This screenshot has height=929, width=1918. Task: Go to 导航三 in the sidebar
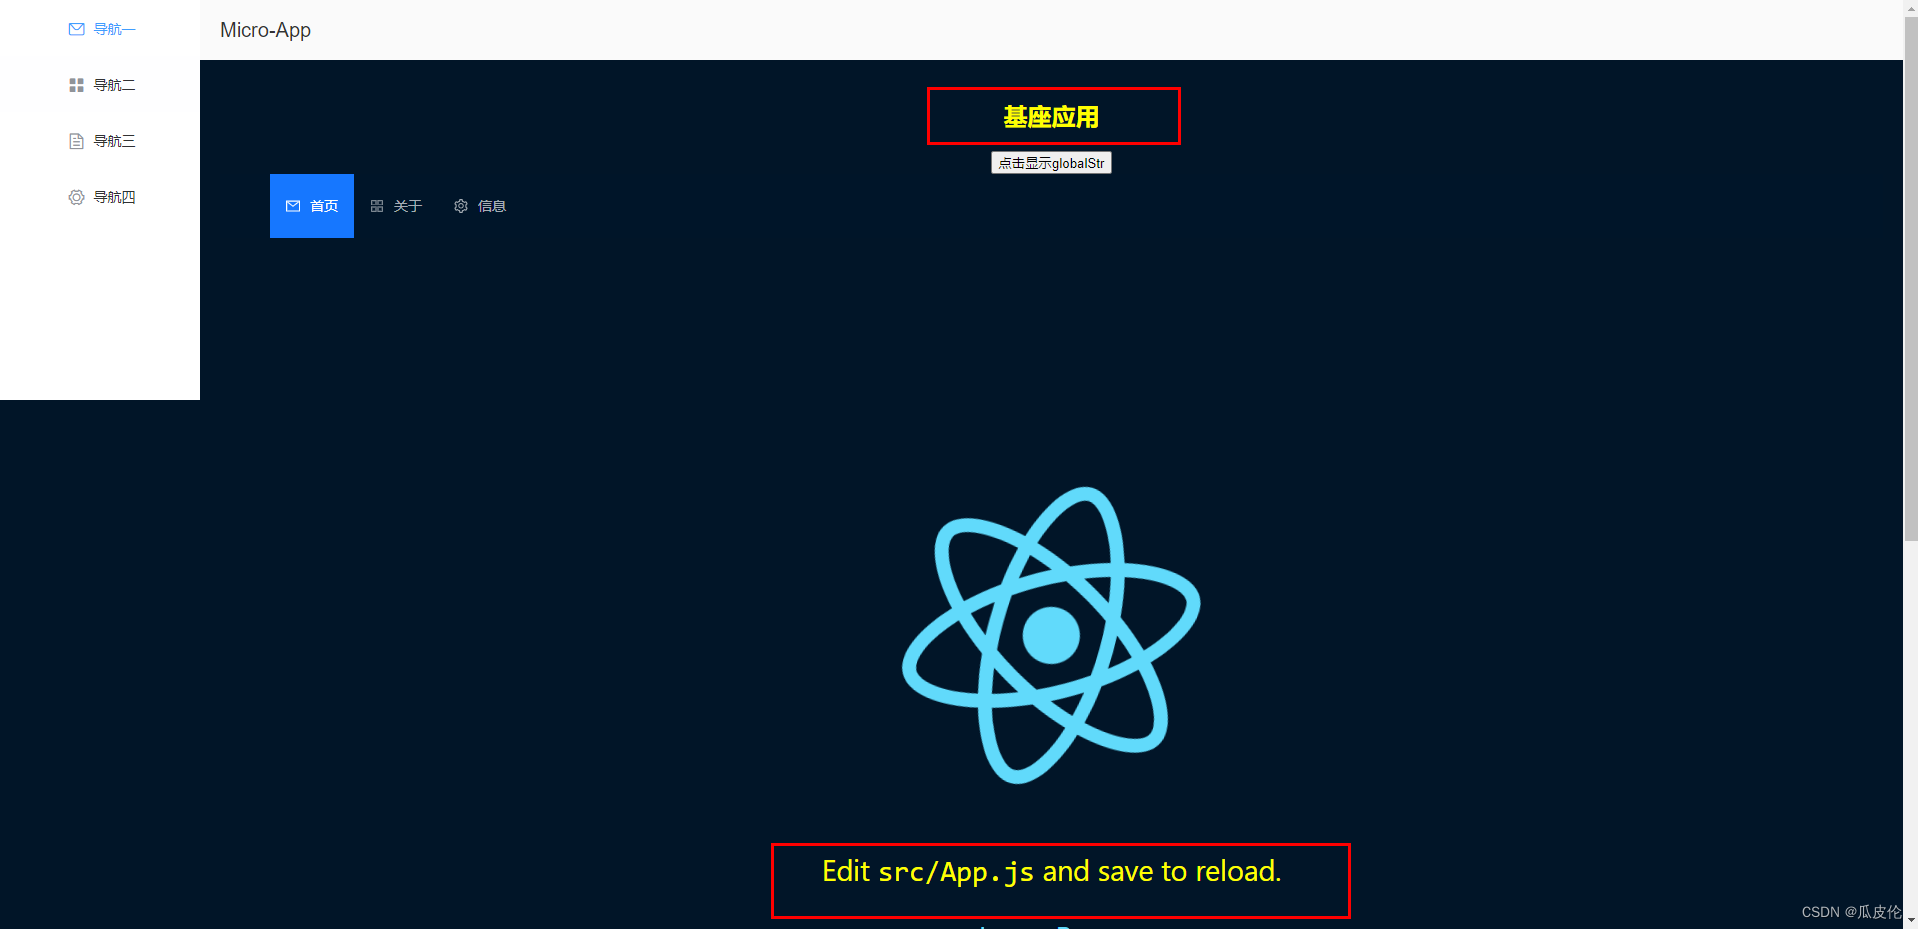click(x=100, y=141)
